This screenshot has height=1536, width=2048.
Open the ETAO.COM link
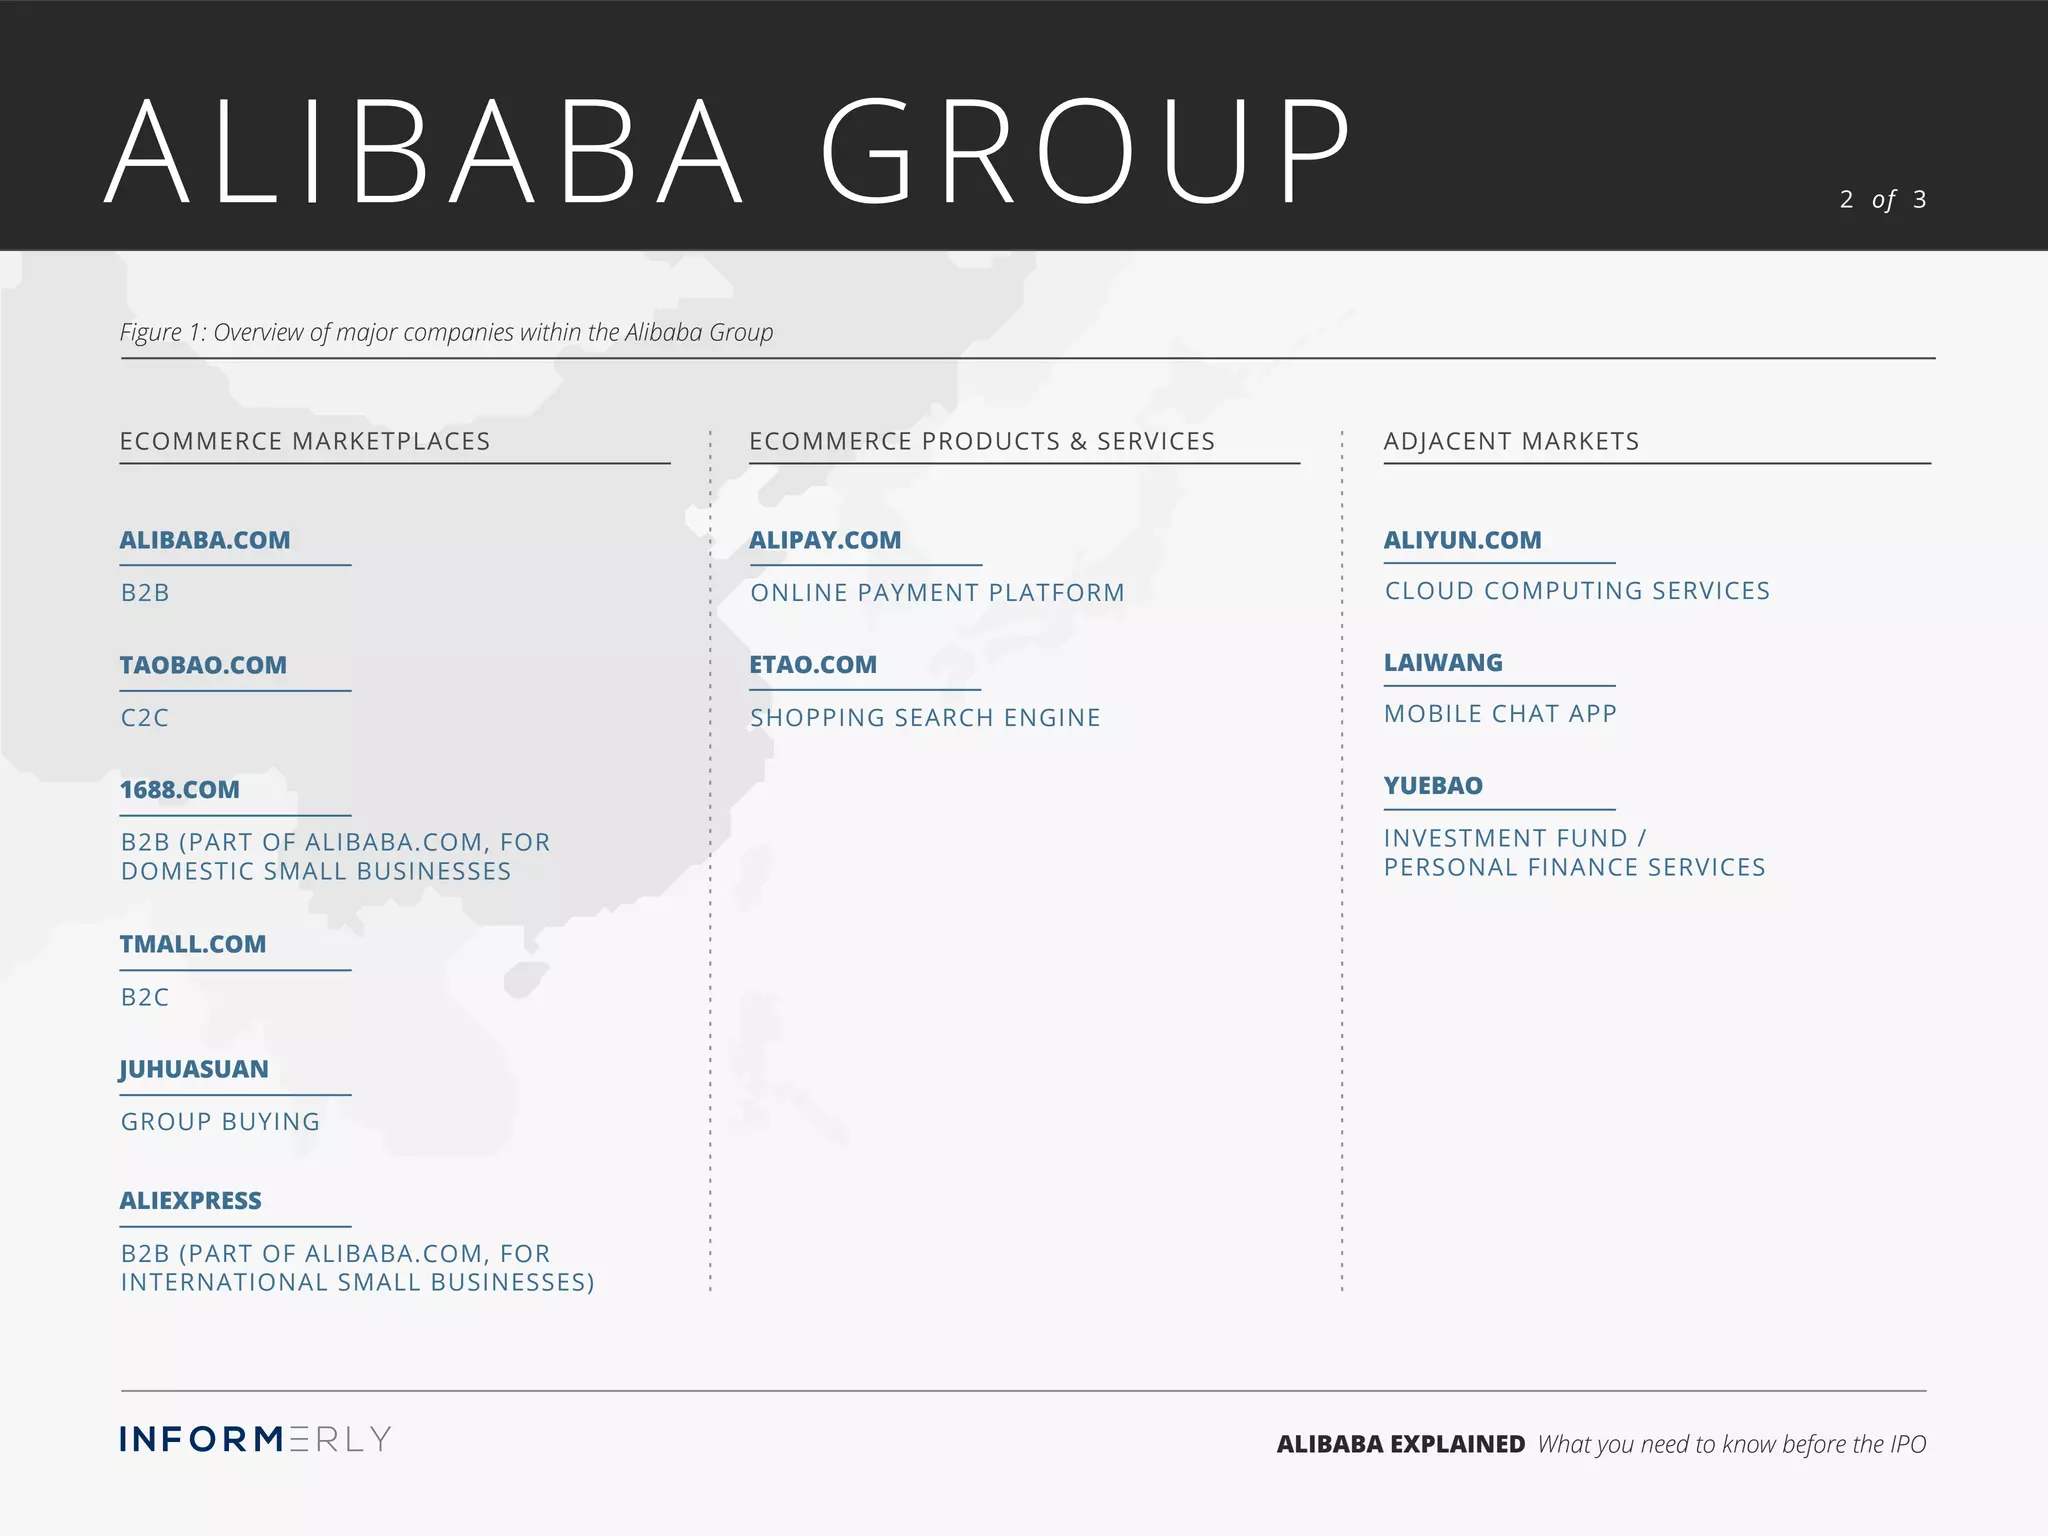tap(813, 665)
